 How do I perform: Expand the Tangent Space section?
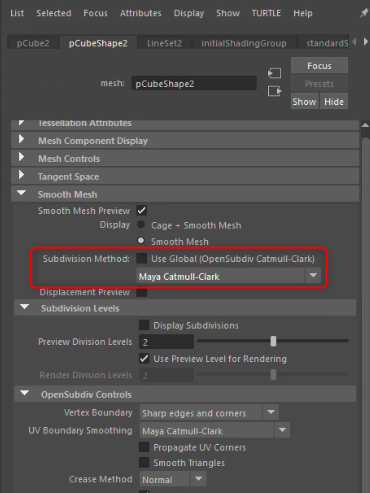tap(185, 176)
